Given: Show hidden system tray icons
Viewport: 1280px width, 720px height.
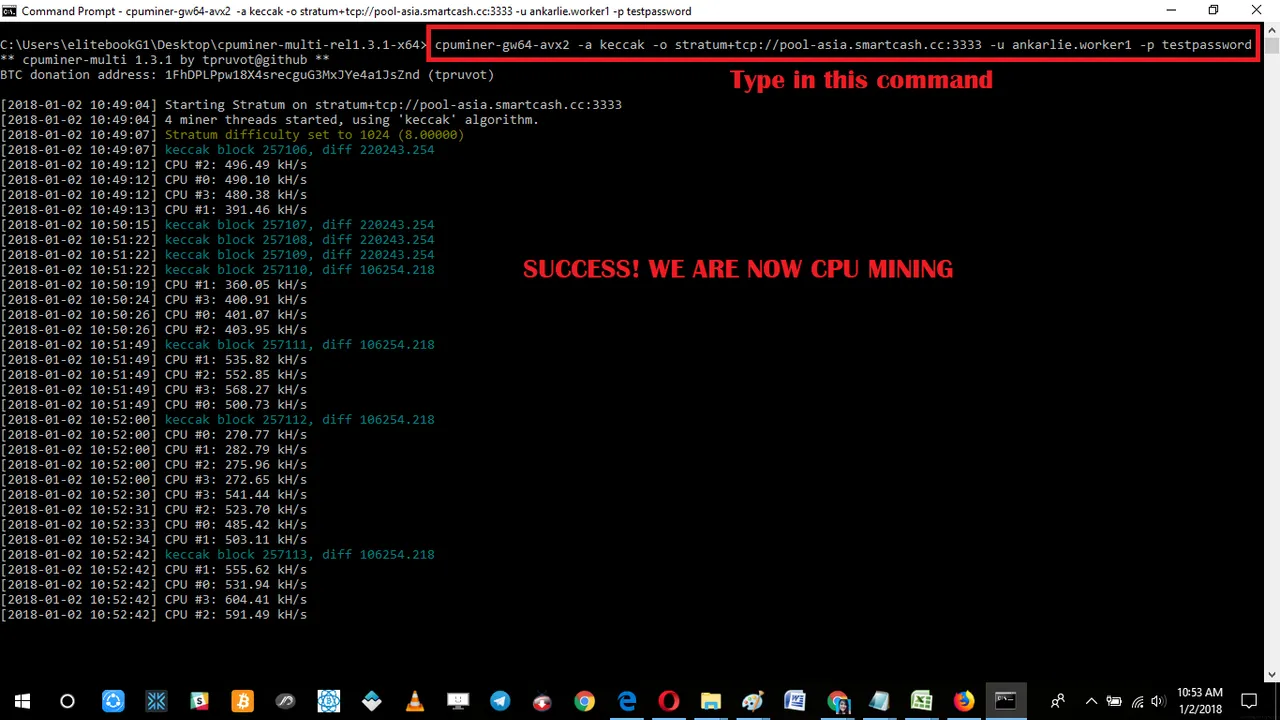Looking at the screenshot, I should (x=1091, y=701).
